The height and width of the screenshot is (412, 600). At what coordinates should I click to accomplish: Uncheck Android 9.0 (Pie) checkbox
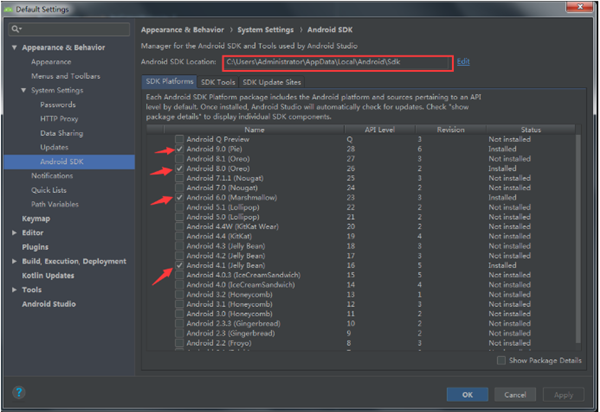click(x=179, y=148)
